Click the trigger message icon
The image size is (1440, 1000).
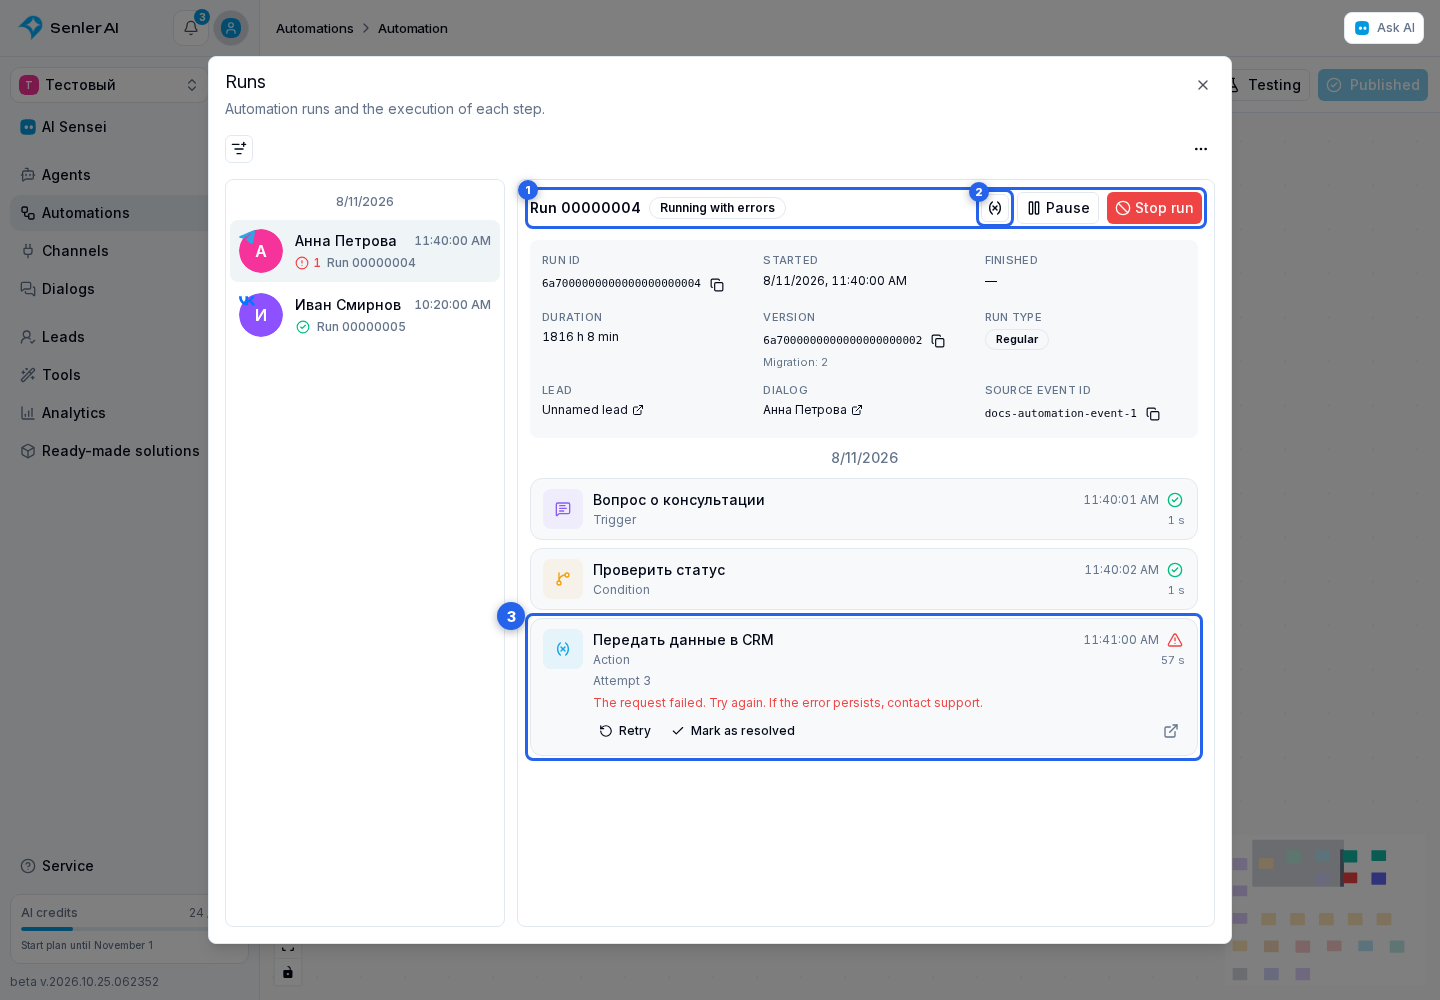pyautogui.click(x=563, y=509)
